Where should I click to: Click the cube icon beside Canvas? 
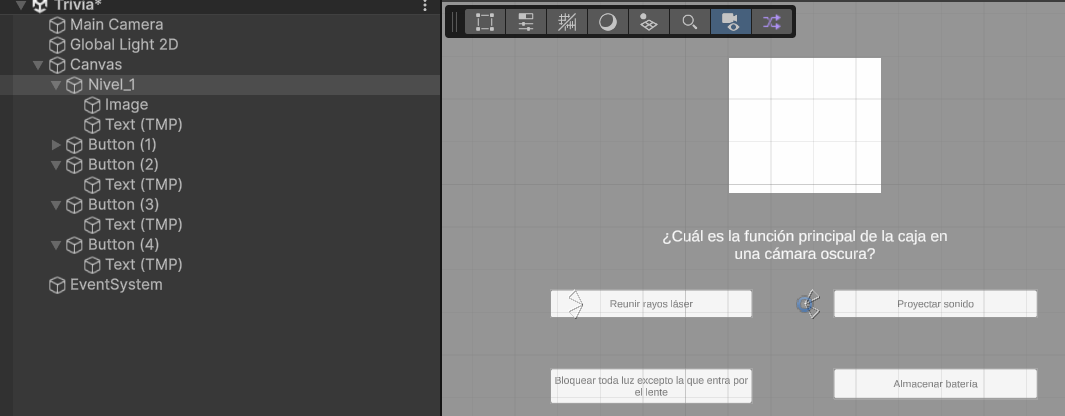coord(57,65)
